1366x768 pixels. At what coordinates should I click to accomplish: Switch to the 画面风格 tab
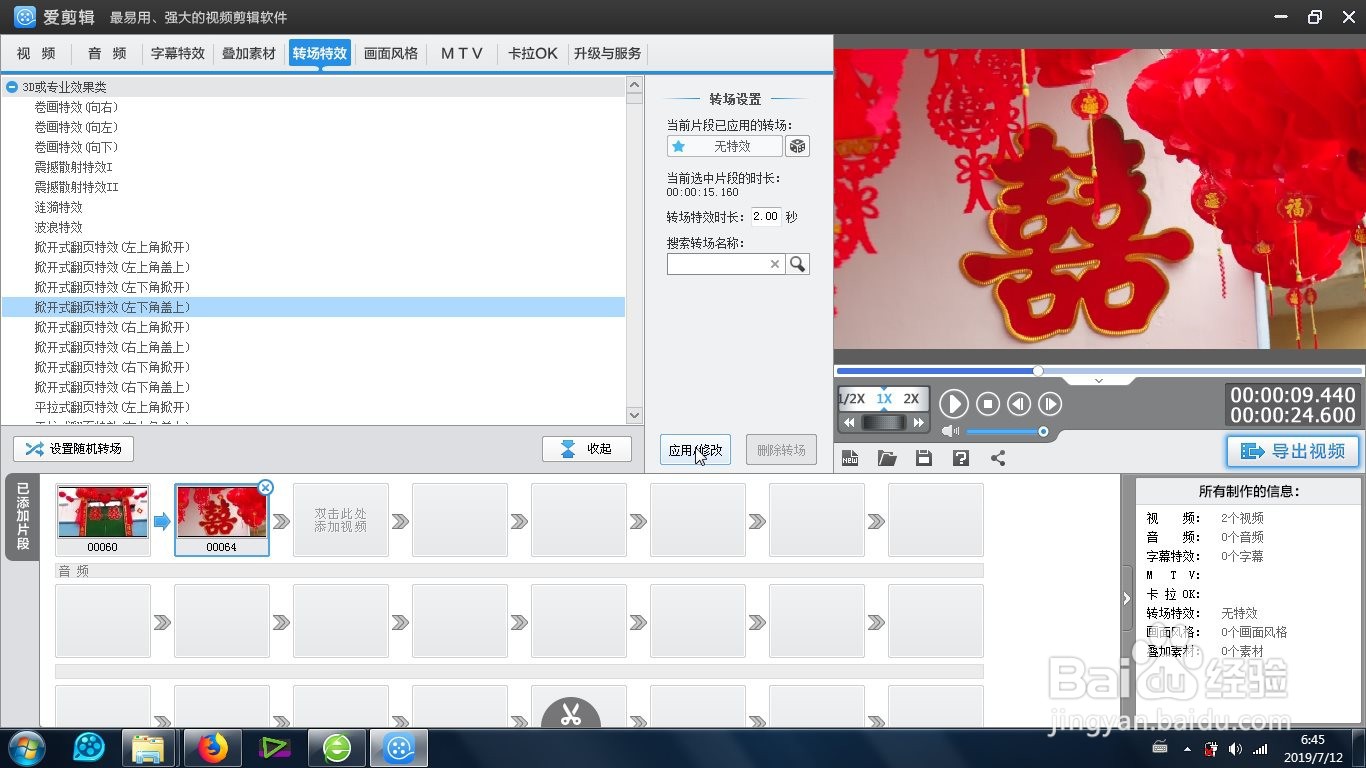(x=391, y=54)
